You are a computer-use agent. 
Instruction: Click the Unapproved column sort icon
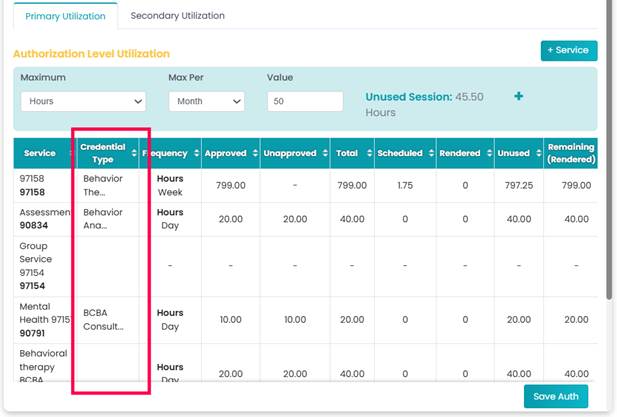pos(322,153)
